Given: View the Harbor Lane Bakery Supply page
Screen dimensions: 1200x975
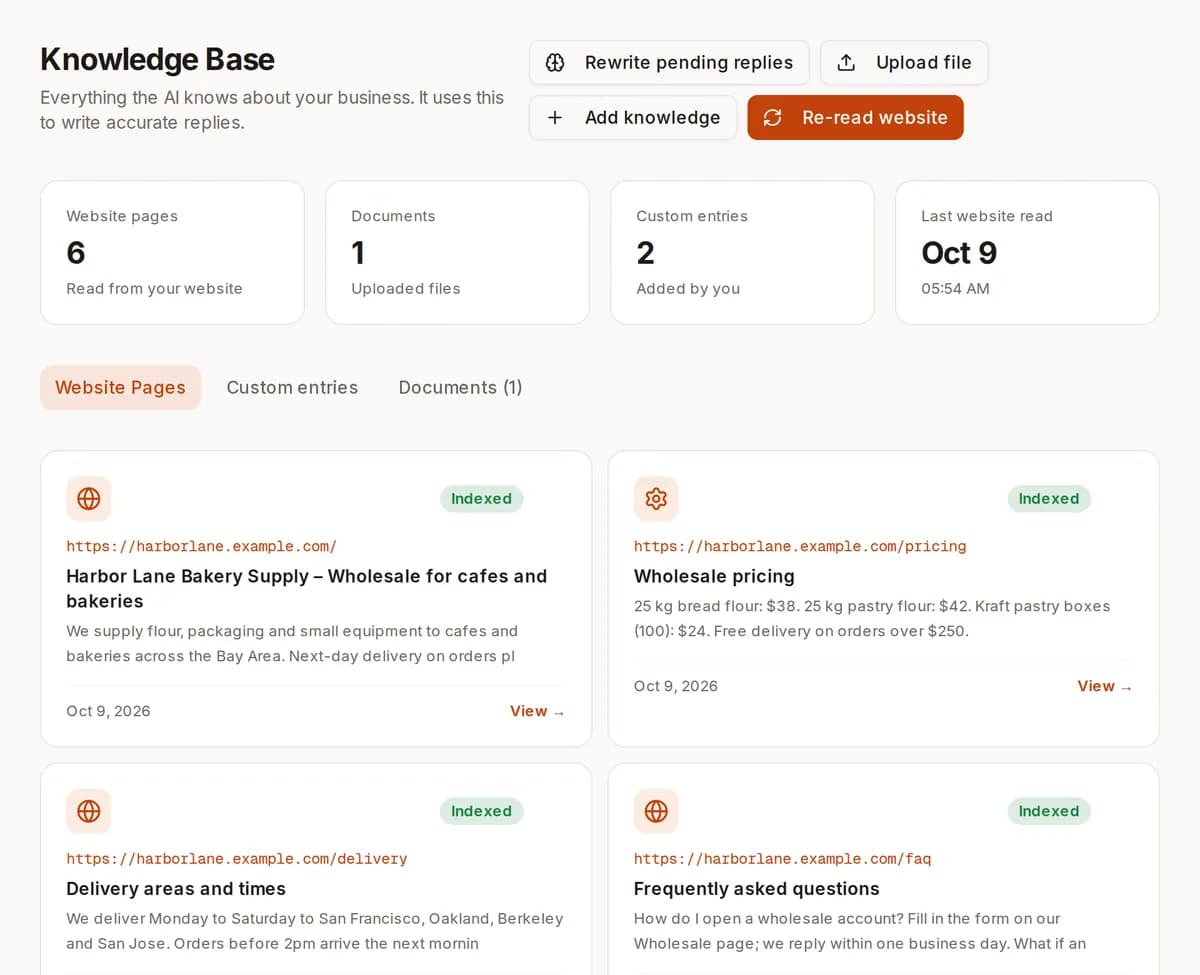Looking at the screenshot, I should coord(537,711).
